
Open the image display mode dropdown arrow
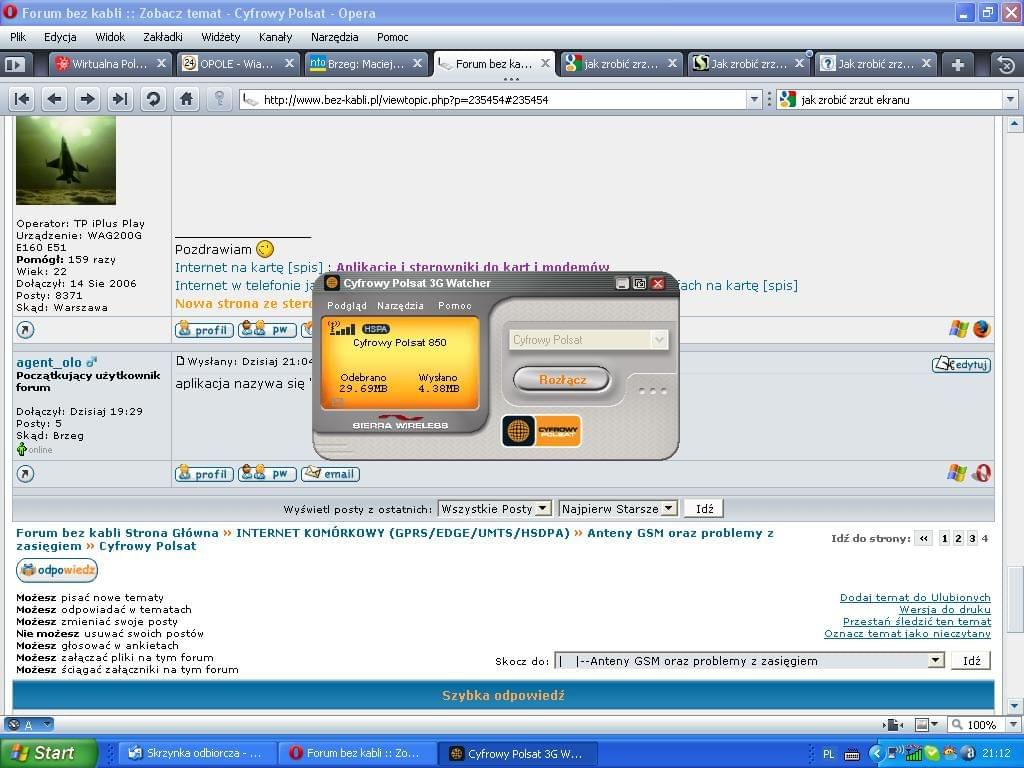(935, 724)
